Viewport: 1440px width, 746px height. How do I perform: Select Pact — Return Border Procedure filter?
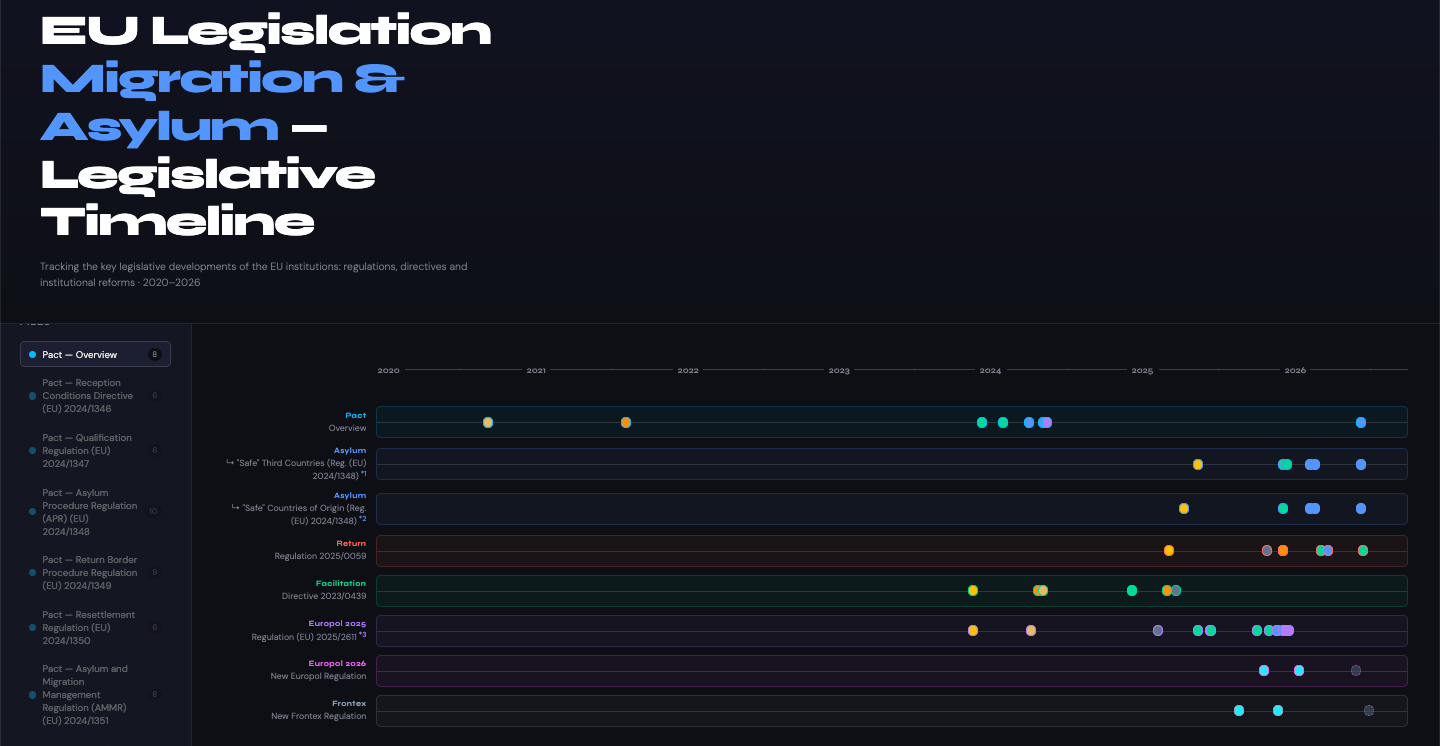click(x=95, y=573)
